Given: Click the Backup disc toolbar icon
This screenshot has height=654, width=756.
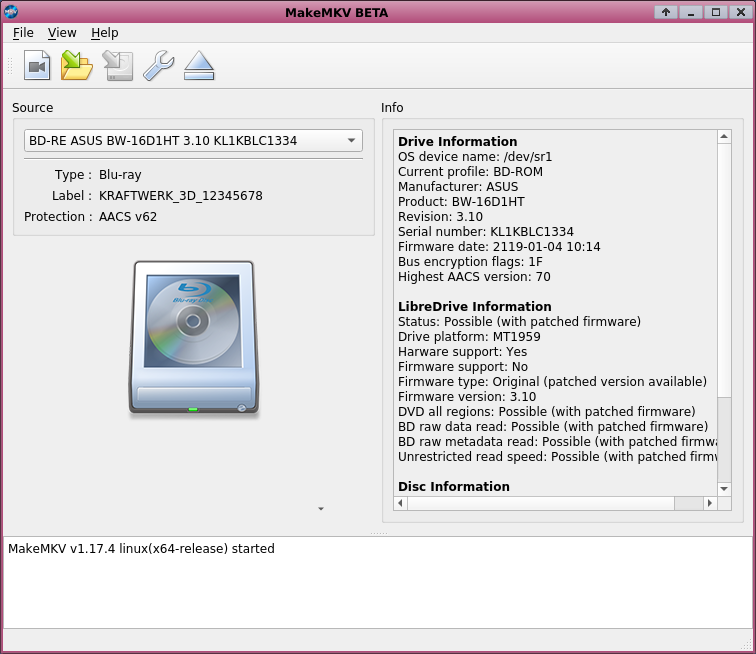Looking at the screenshot, I should (x=118, y=66).
